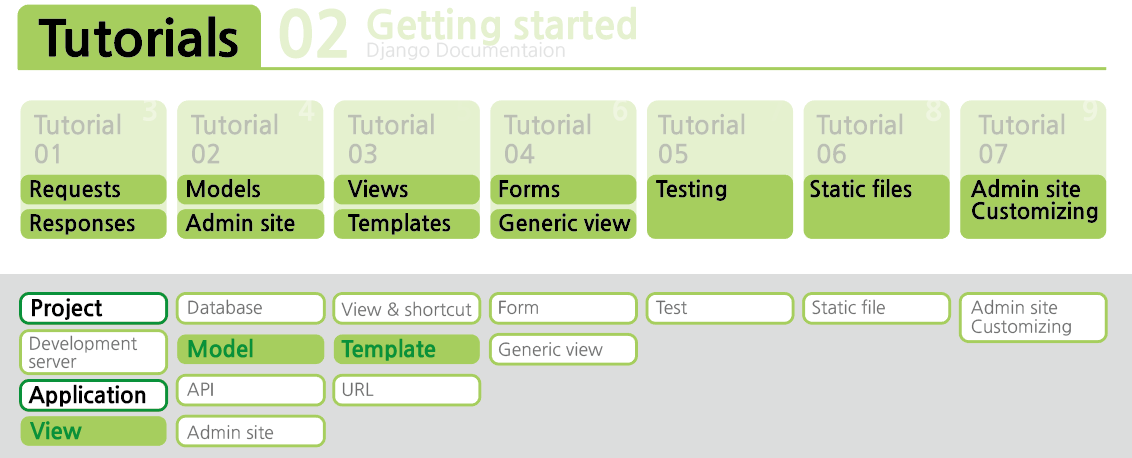Select the green Template box
The image size is (1132, 458).
click(406, 350)
